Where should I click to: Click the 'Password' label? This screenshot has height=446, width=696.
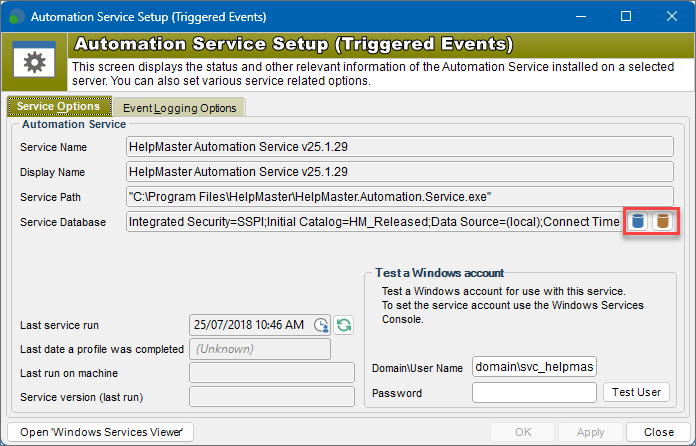point(397,393)
